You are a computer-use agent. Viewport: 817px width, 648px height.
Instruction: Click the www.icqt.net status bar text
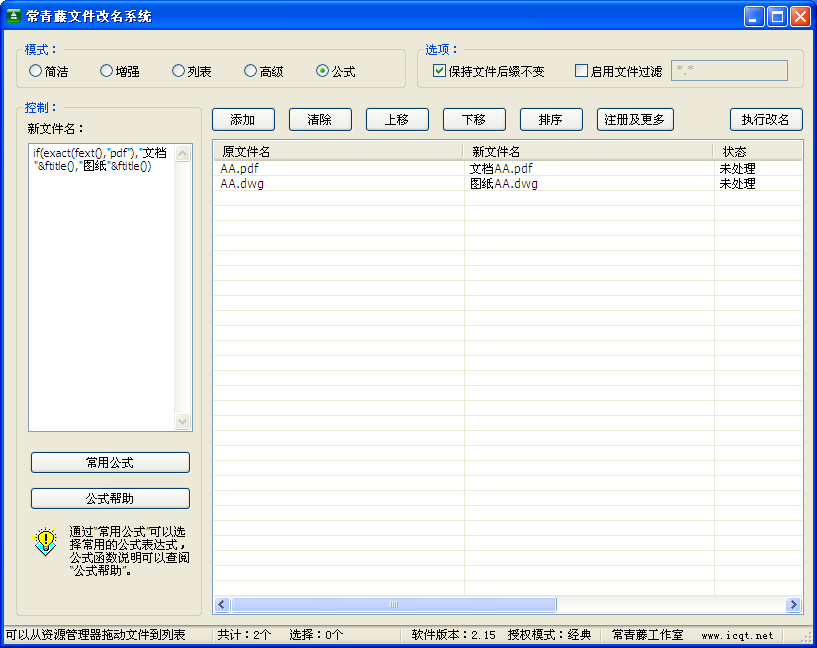pyautogui.click(x=737, y=635)
